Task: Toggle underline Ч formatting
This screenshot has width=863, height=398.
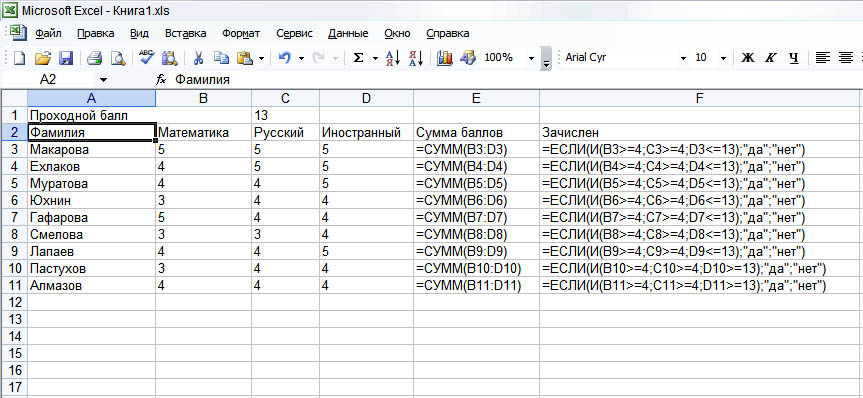Action: click(x=794, y=58)
